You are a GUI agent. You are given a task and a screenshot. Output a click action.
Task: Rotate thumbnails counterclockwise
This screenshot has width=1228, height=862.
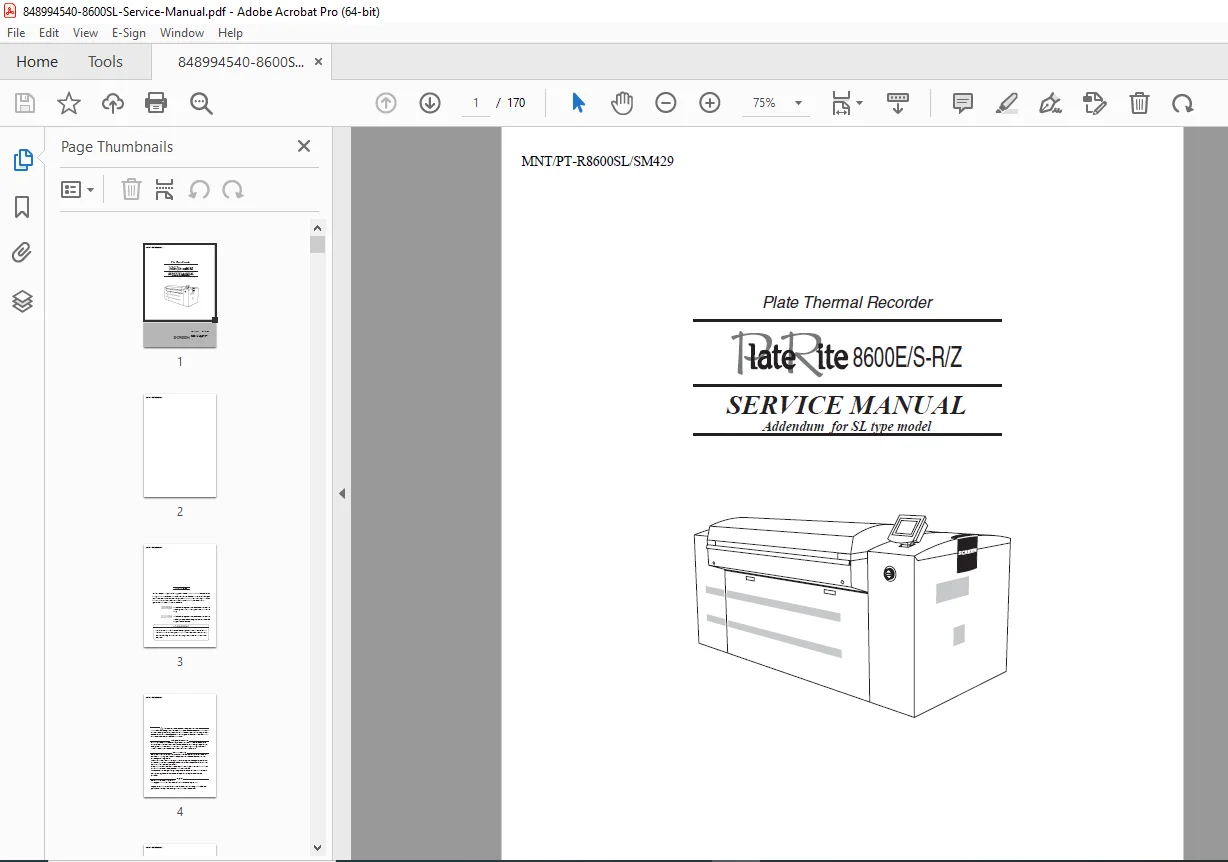(199, 189)
